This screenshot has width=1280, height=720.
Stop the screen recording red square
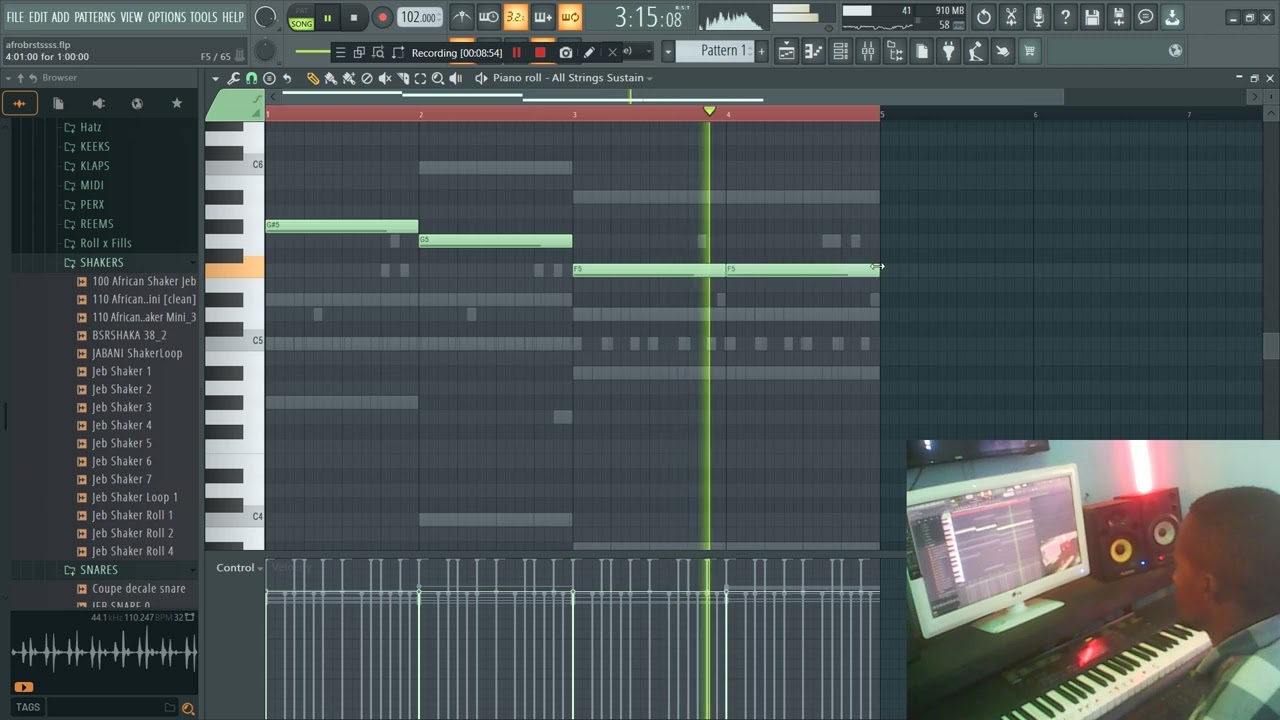540,52
